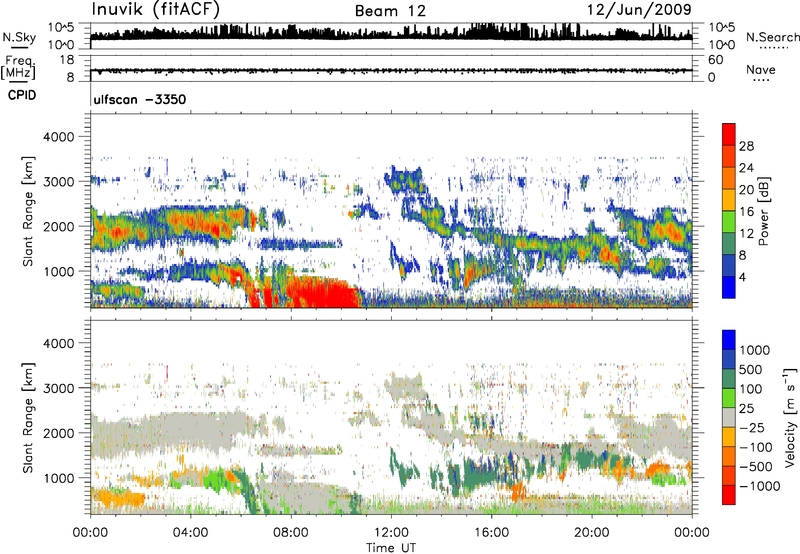Click the "20:00" time tick label
The width and height of the screenshot is (800, 554).
(x=592, y=533)
